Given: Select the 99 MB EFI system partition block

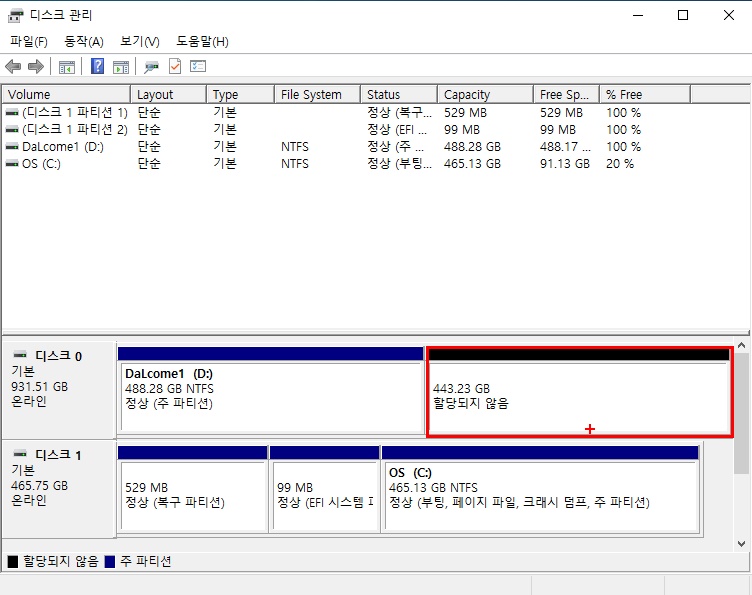Looking at the screenshot, I should 325,489.
